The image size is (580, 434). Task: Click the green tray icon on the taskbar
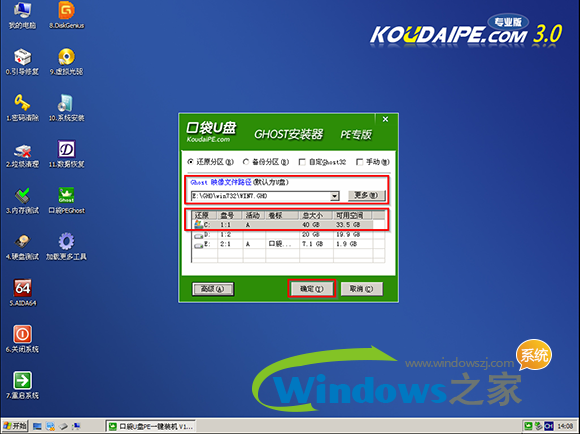528,427
